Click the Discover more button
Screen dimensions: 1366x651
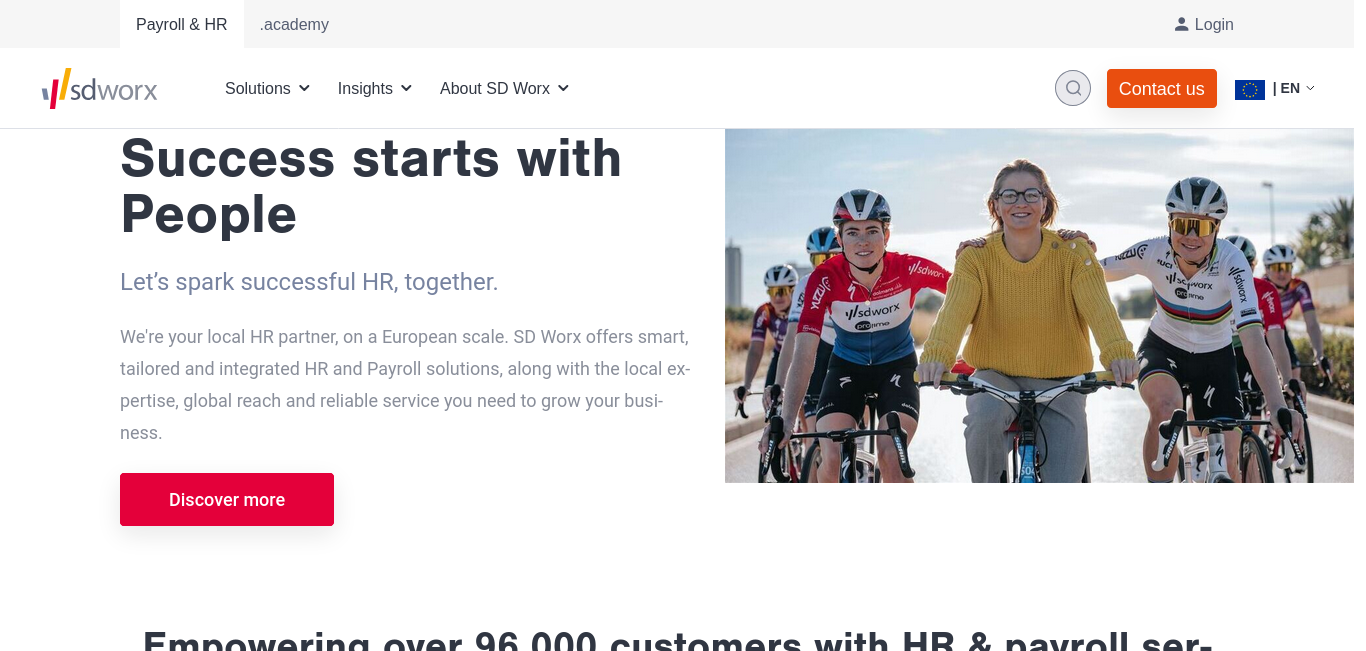pyautogui.click(x=227, y=499)
